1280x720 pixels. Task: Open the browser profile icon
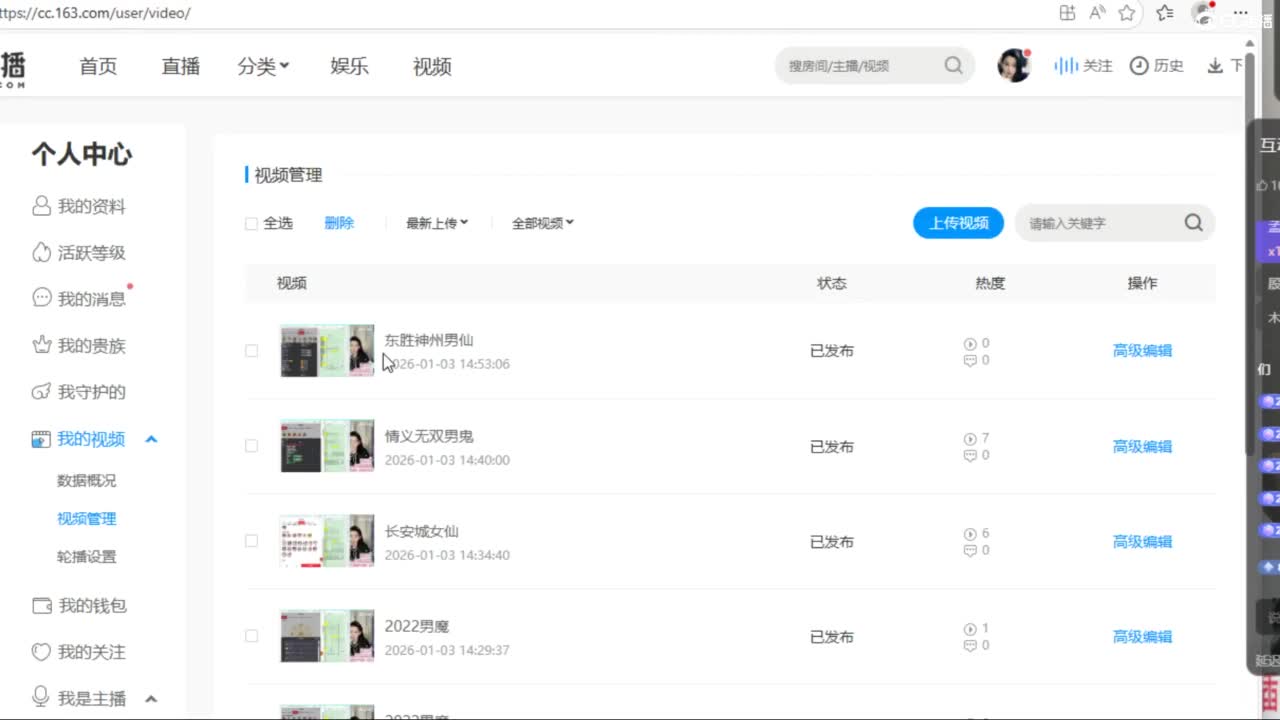(x=1203, y=13)
